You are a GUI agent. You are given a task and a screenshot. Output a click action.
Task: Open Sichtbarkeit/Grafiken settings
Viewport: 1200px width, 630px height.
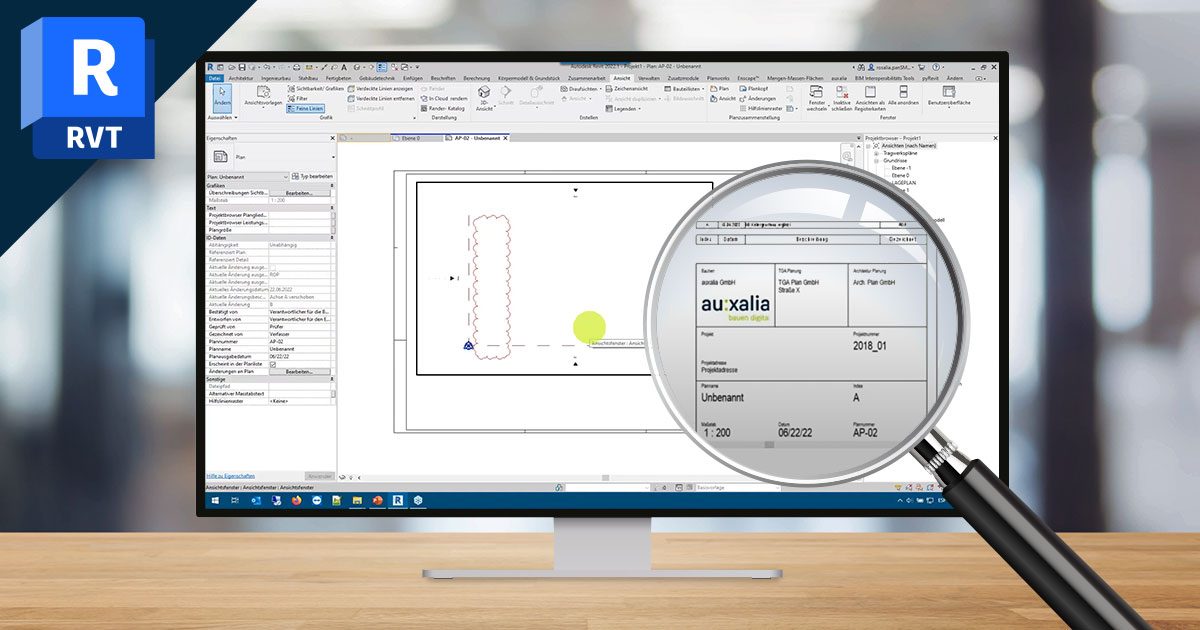point(314,89)
